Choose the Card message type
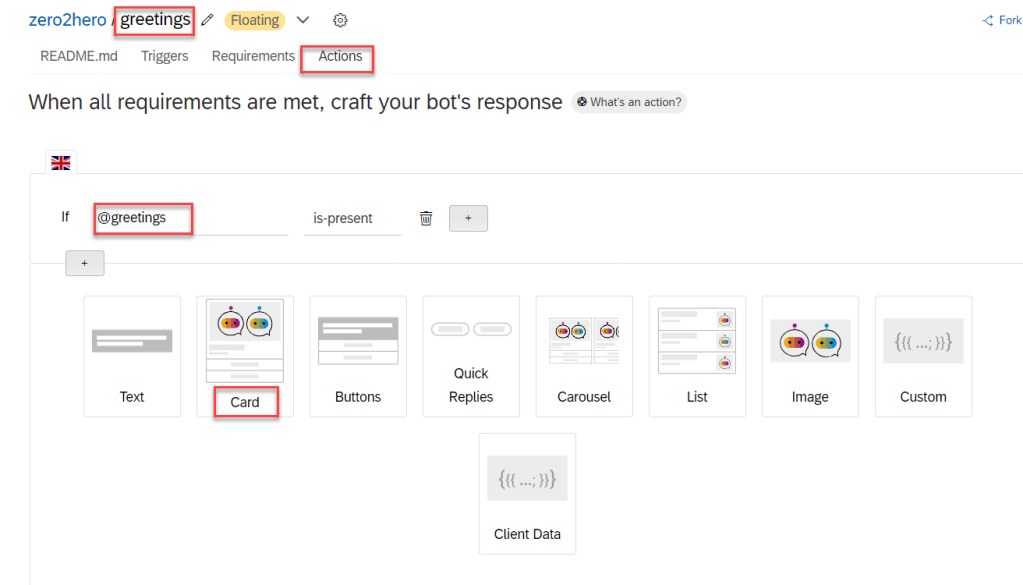Image resolution: width=1023 pixels, height=585 pixels. [245, 355]
